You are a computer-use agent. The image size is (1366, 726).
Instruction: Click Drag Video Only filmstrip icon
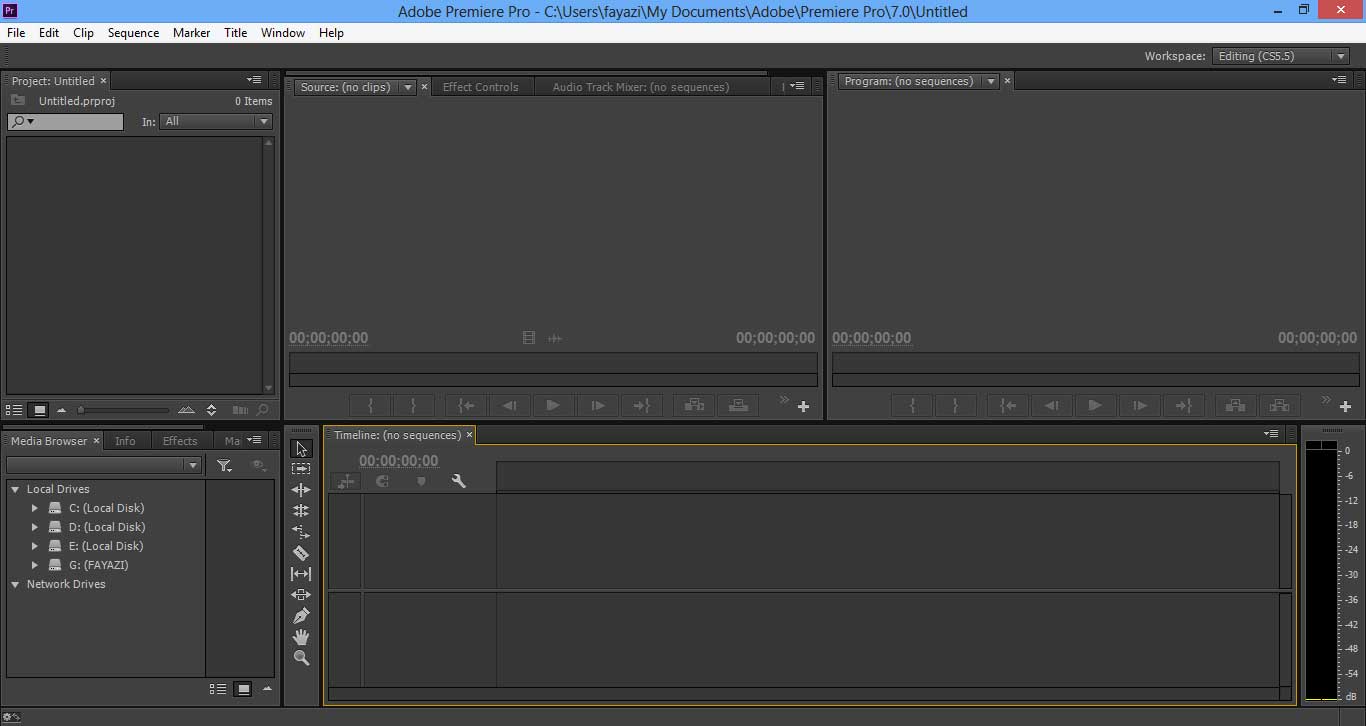coord(529,338)
